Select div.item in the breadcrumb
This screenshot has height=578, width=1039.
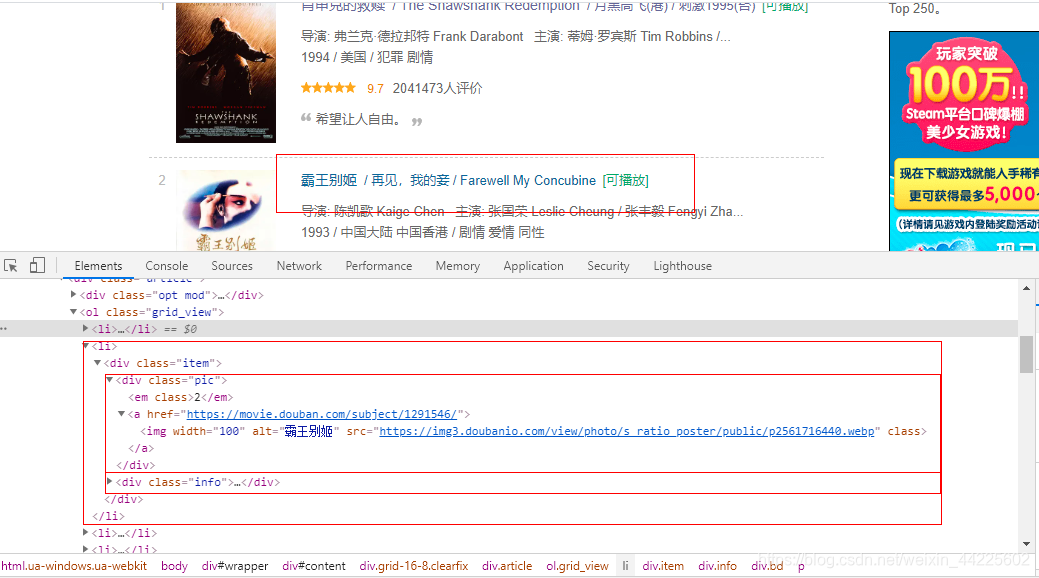point(663,566)
